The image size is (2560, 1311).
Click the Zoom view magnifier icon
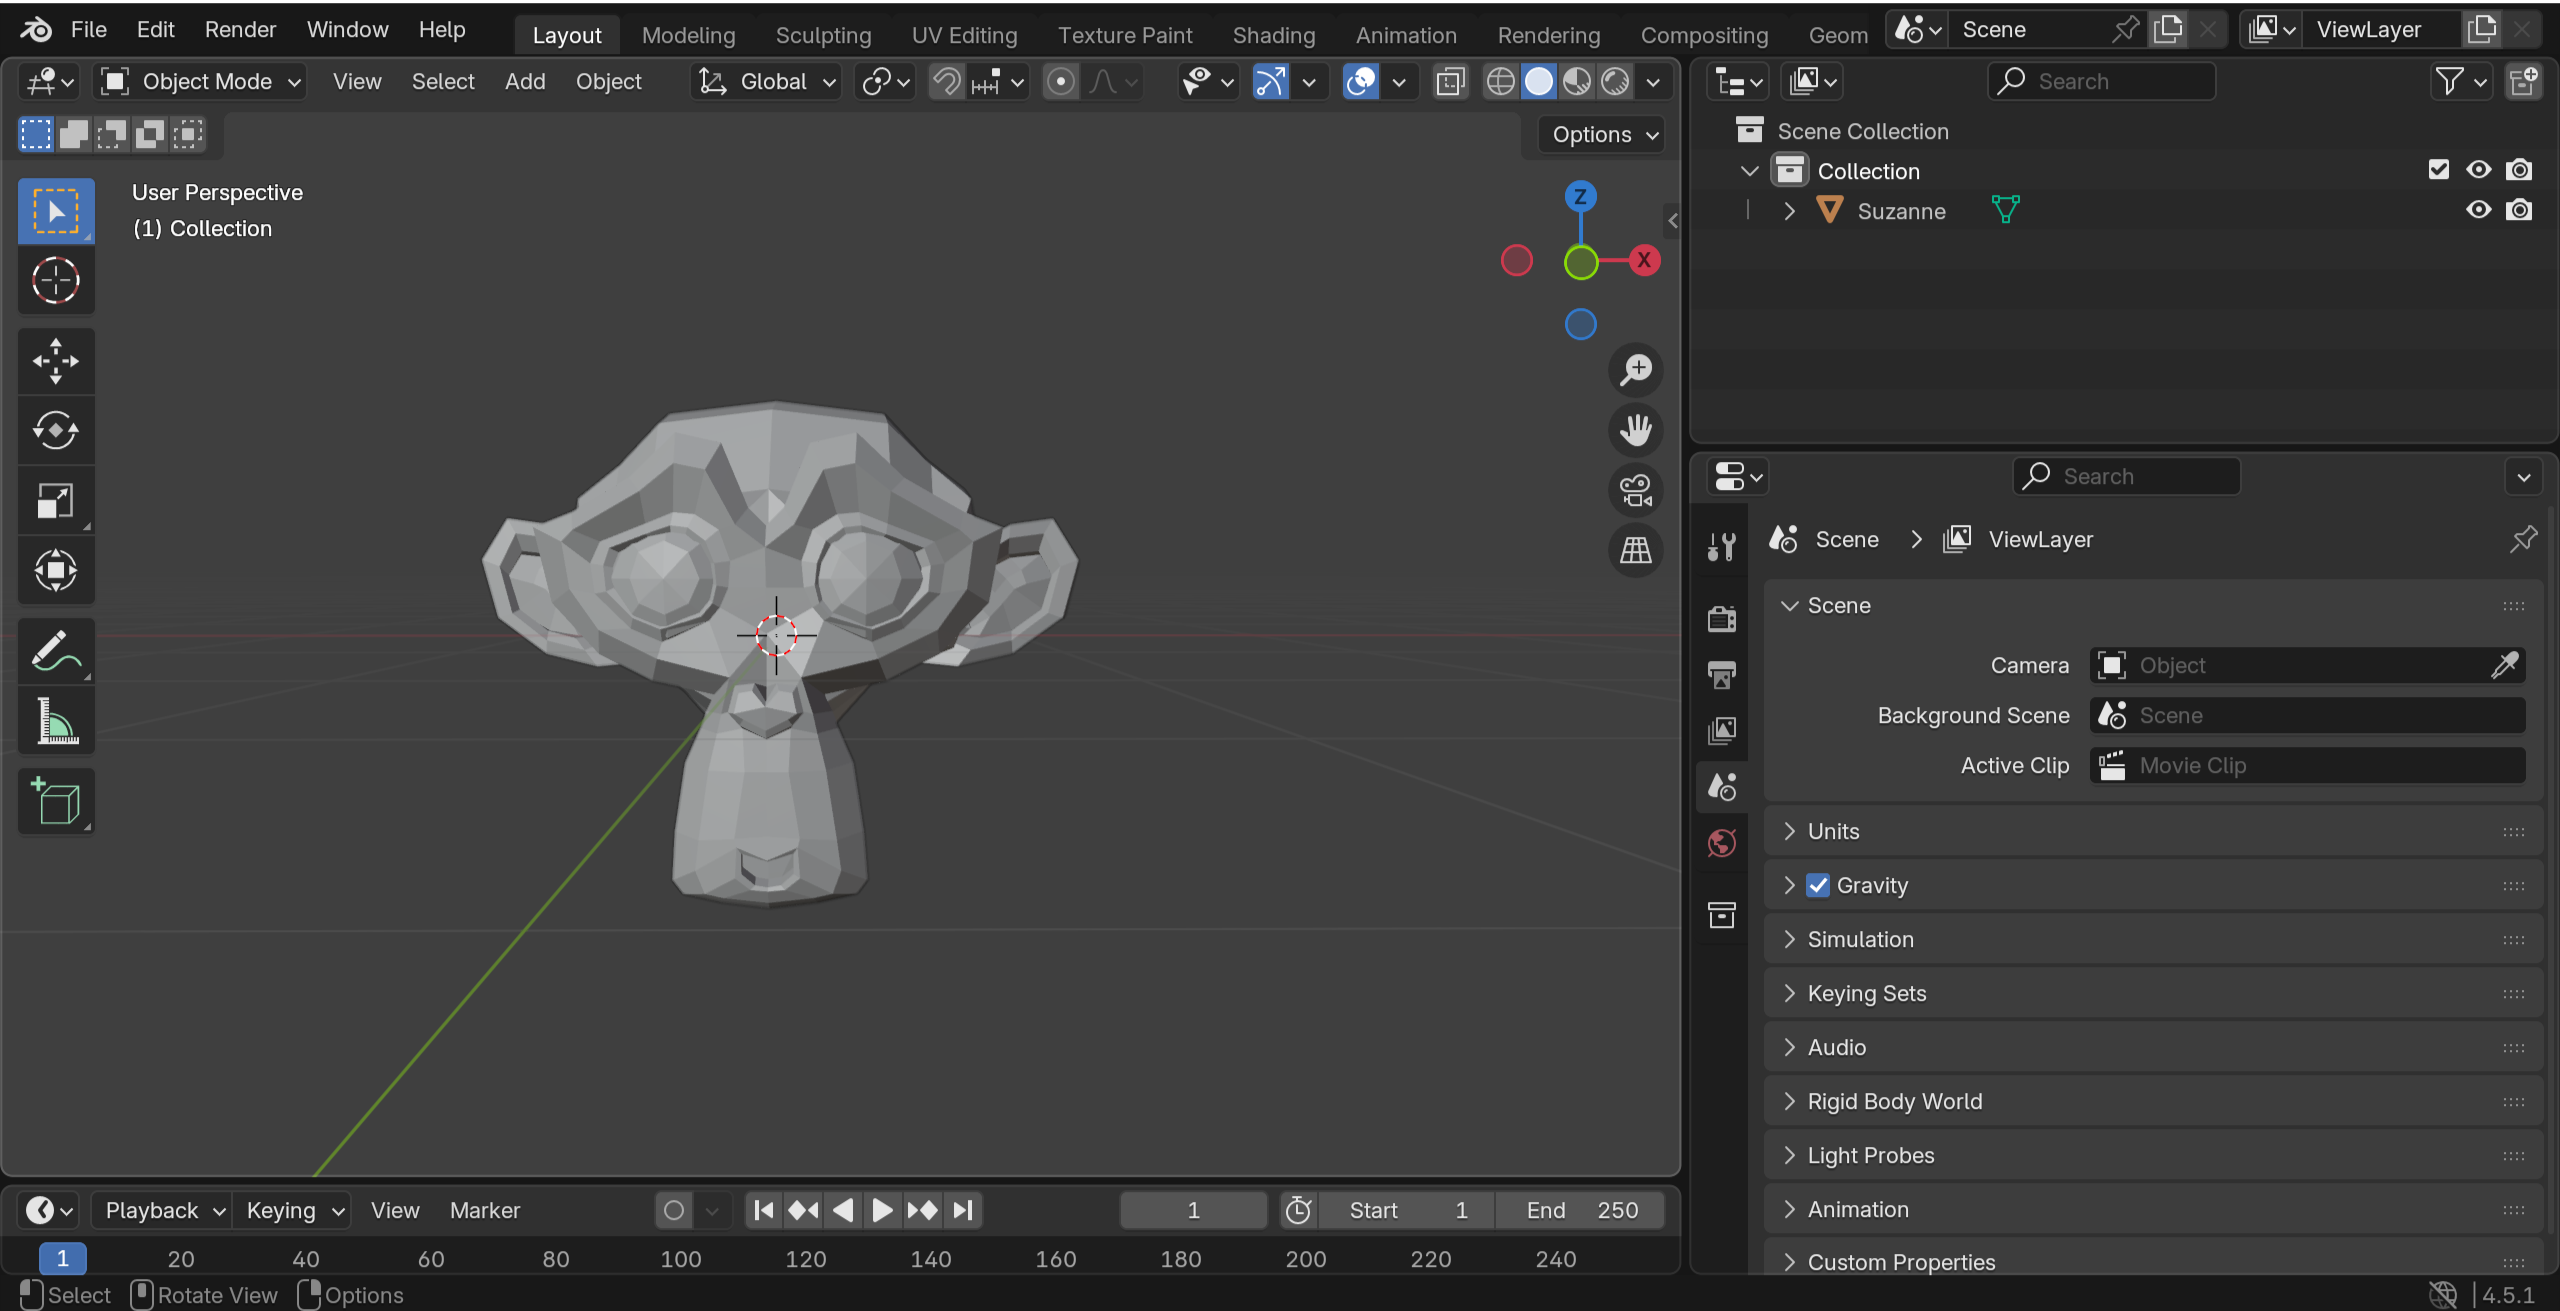click(x=1636, y=370)
